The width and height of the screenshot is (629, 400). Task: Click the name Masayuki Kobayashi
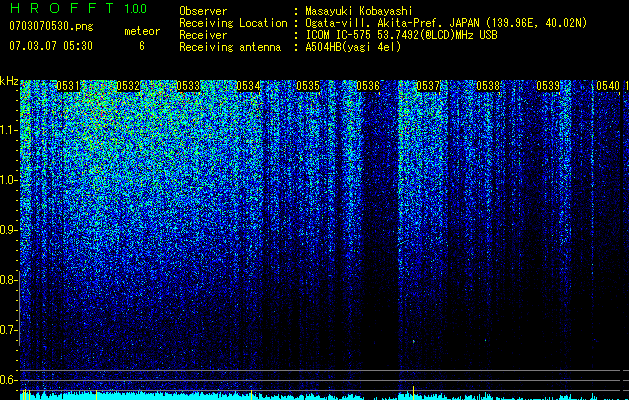(x=359, y=11)
